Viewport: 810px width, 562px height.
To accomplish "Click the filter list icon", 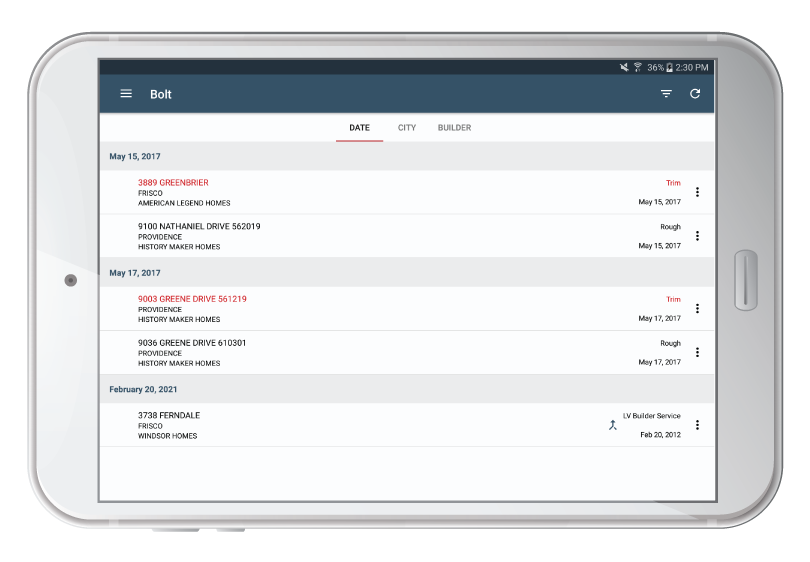I will click(666, 94).
